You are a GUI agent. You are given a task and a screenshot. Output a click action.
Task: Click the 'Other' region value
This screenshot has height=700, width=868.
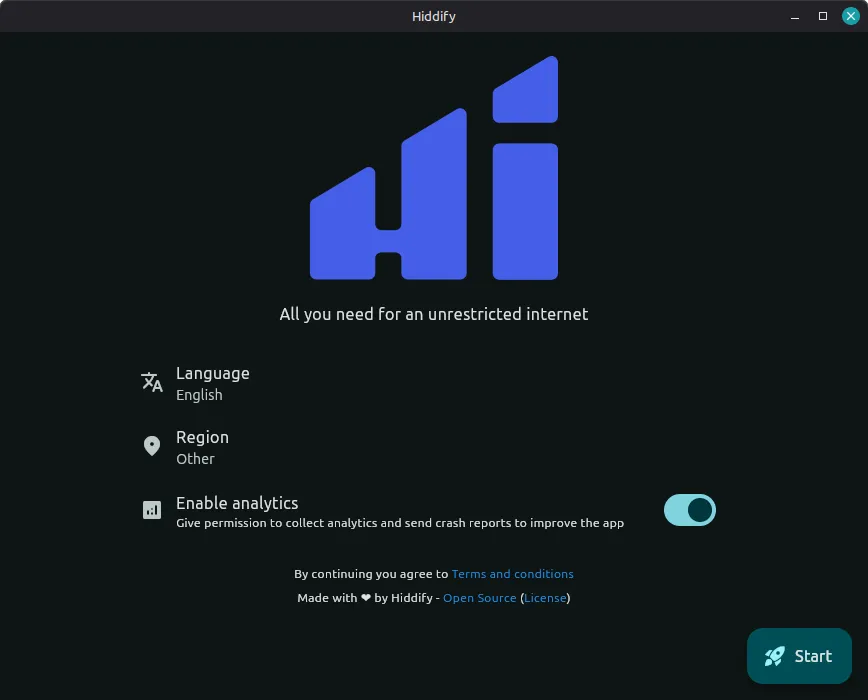point(195,459)
